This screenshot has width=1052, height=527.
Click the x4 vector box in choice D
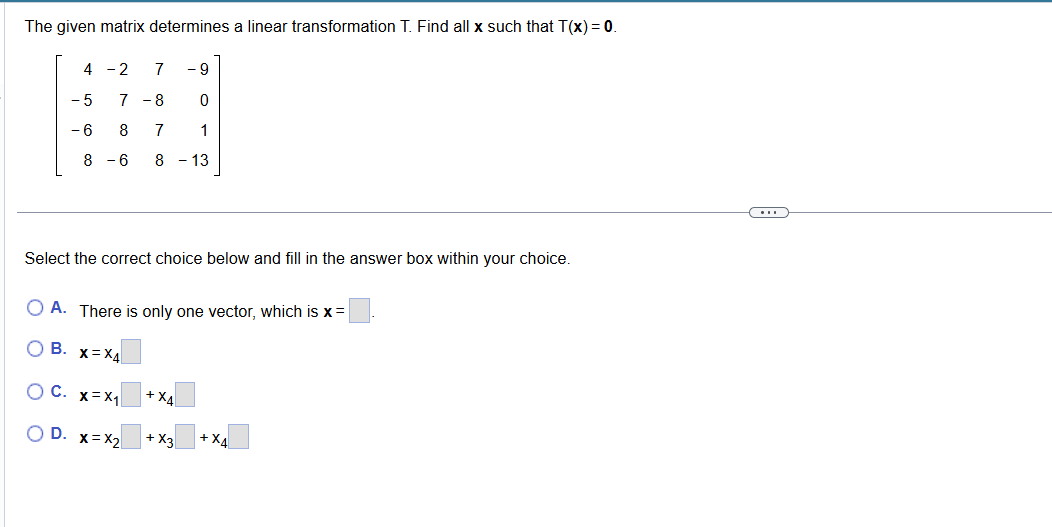tap(238, 437)
